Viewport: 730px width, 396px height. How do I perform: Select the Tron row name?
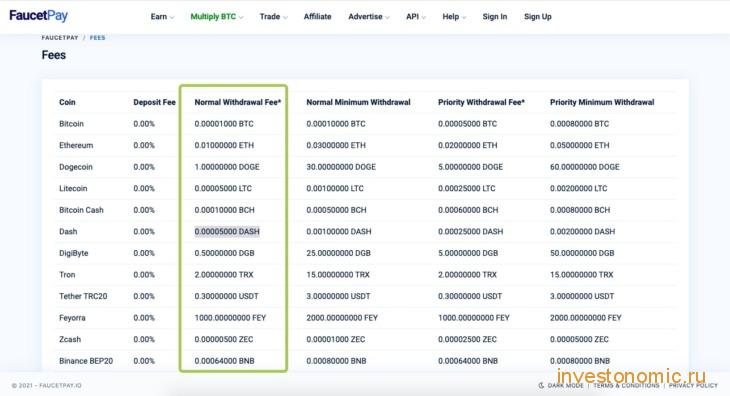tap(67, 275)
